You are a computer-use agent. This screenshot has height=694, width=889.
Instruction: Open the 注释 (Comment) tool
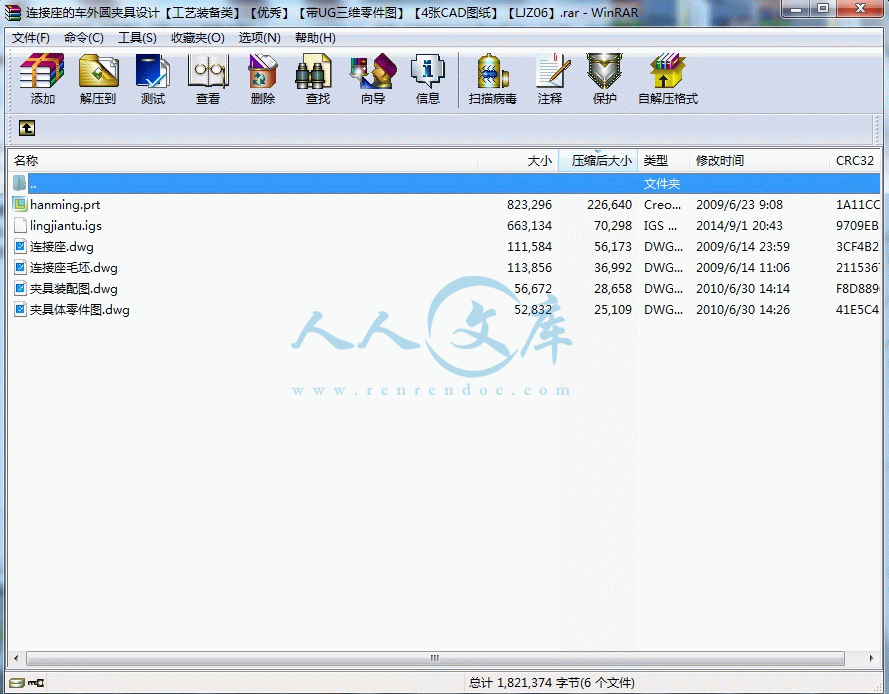550,79
